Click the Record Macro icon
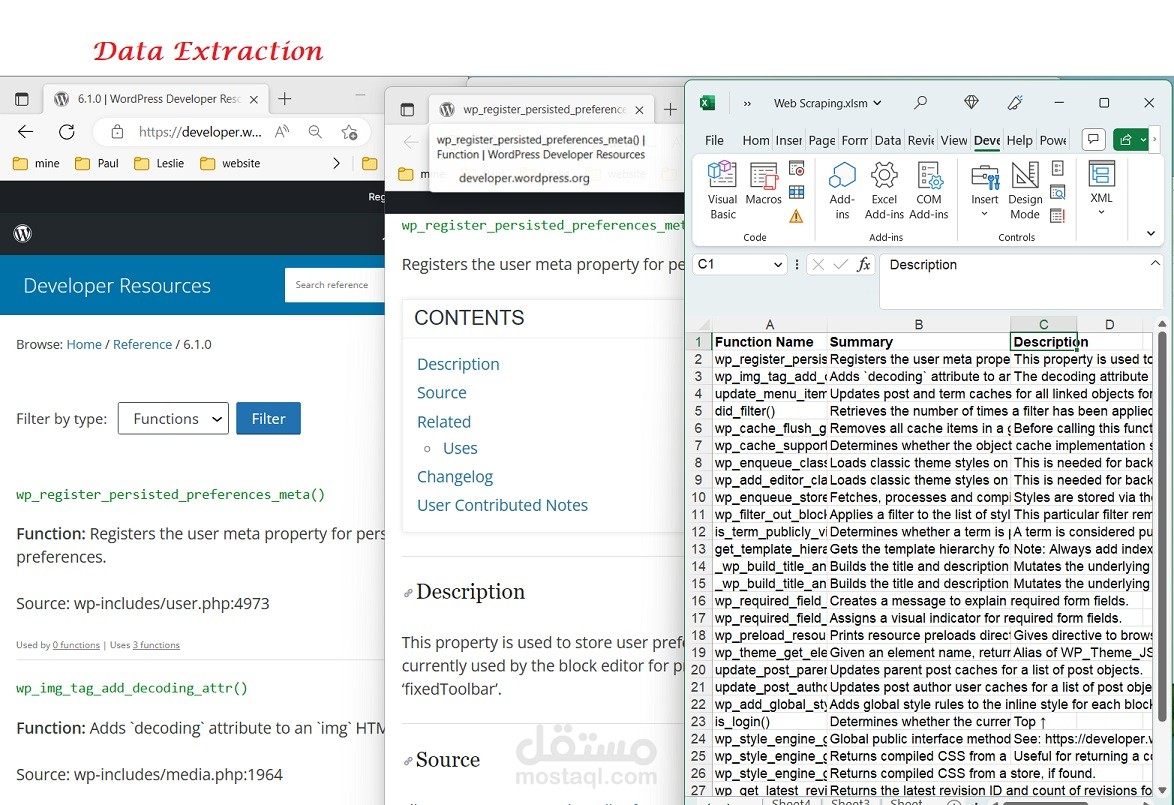Screen dimensions: 1174x805 click(797, 168)
